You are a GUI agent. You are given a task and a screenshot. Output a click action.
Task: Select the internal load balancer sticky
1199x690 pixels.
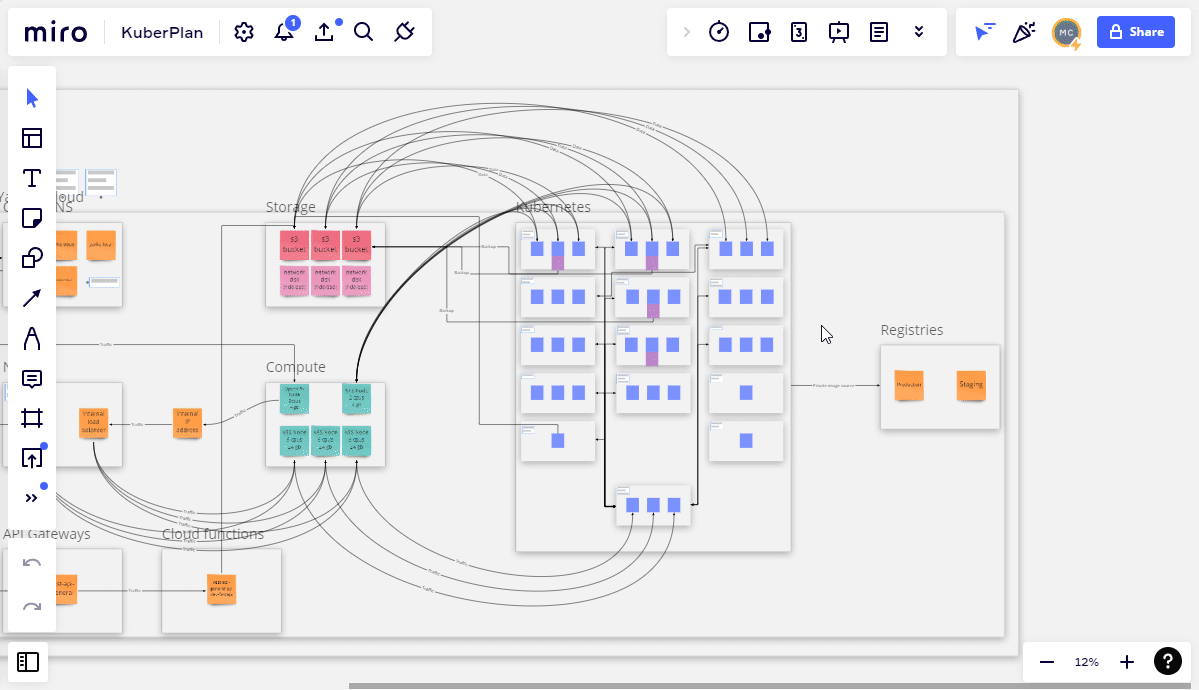point(93,423)
